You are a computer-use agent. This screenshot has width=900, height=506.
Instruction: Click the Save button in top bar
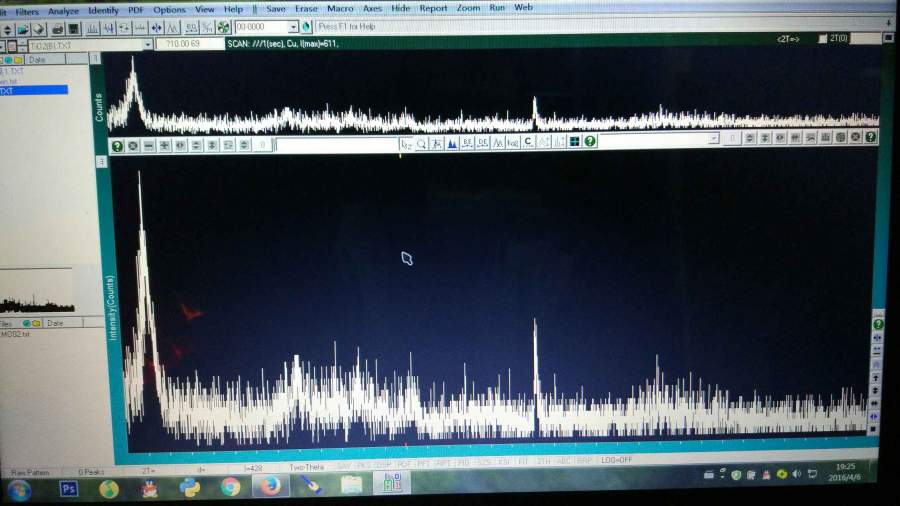pyautogui.click(x=276, y=9)
